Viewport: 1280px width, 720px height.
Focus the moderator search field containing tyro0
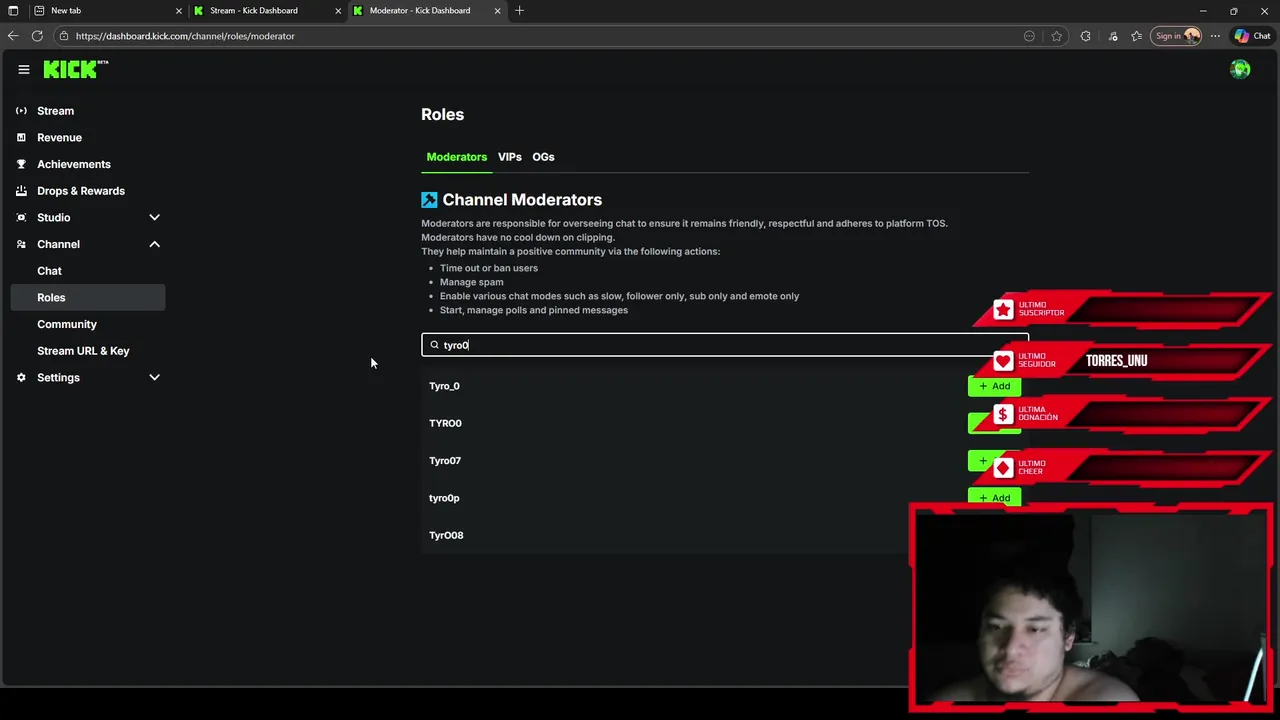pyautogui.click(x=725, y=345)
